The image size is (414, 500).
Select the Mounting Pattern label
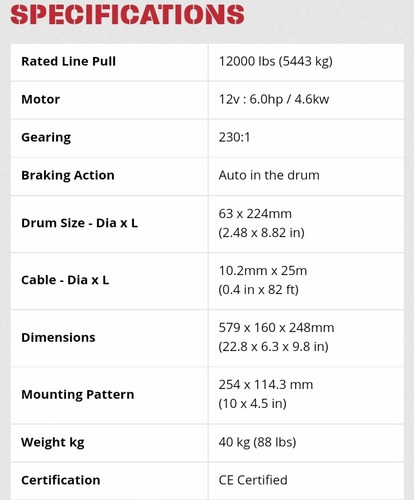click(78, 395)
